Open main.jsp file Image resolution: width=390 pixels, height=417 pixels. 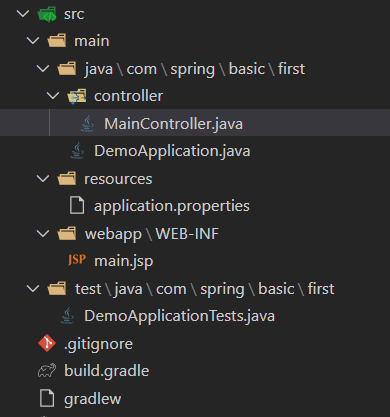click(124, 261)
